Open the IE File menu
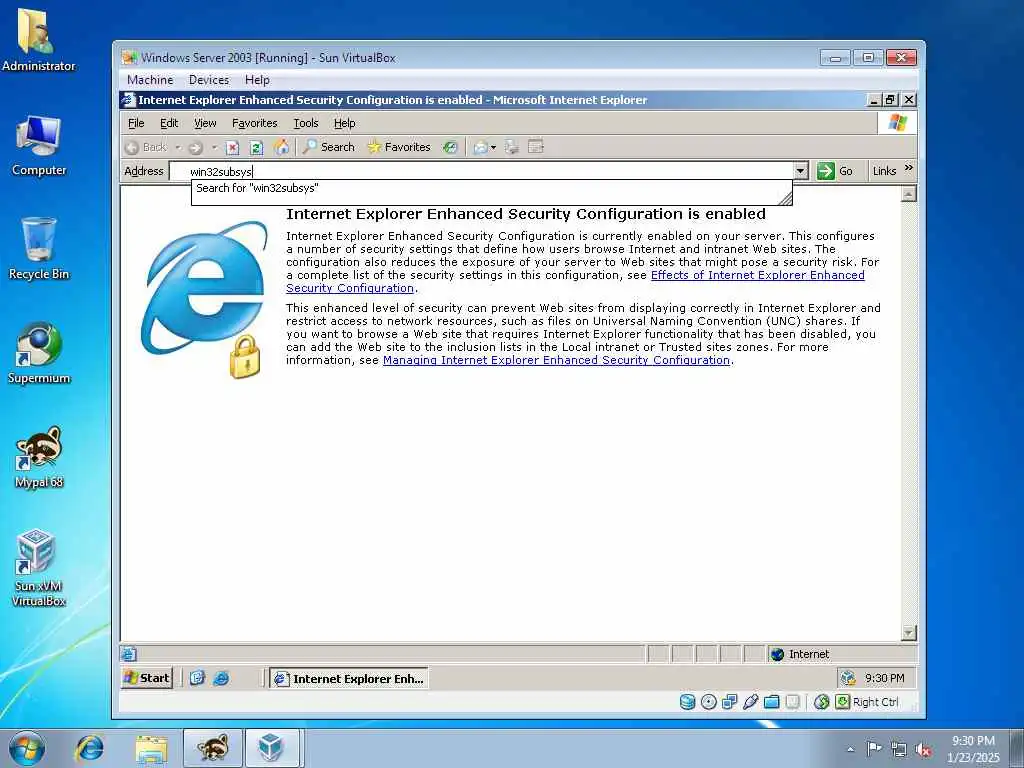This screenshot has height=768, width=1024. point(136,123)
